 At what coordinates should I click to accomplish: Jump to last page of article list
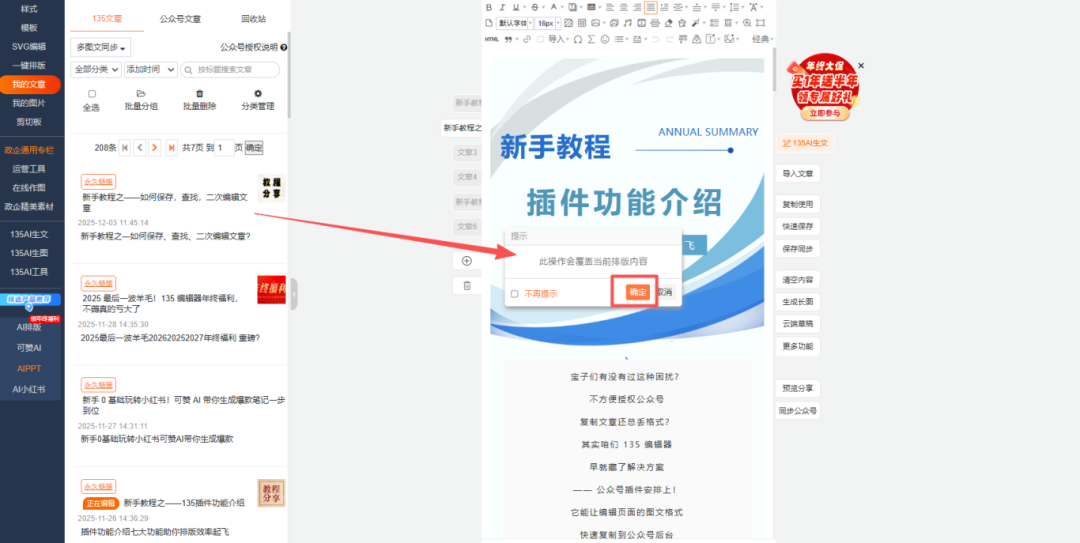click(172, 147)
